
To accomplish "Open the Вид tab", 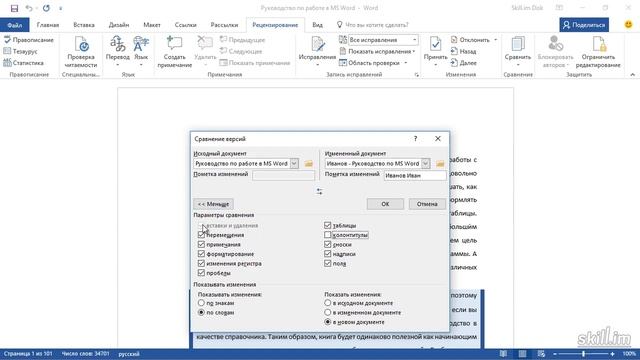I will (x=317, y=25).
